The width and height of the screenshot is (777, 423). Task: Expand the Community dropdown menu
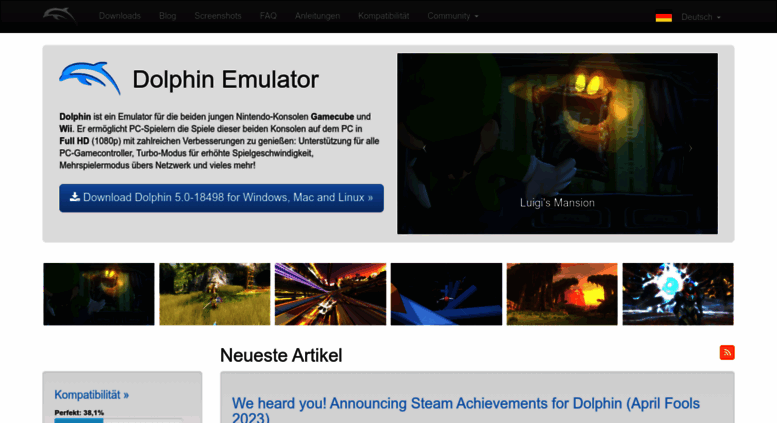453,16
